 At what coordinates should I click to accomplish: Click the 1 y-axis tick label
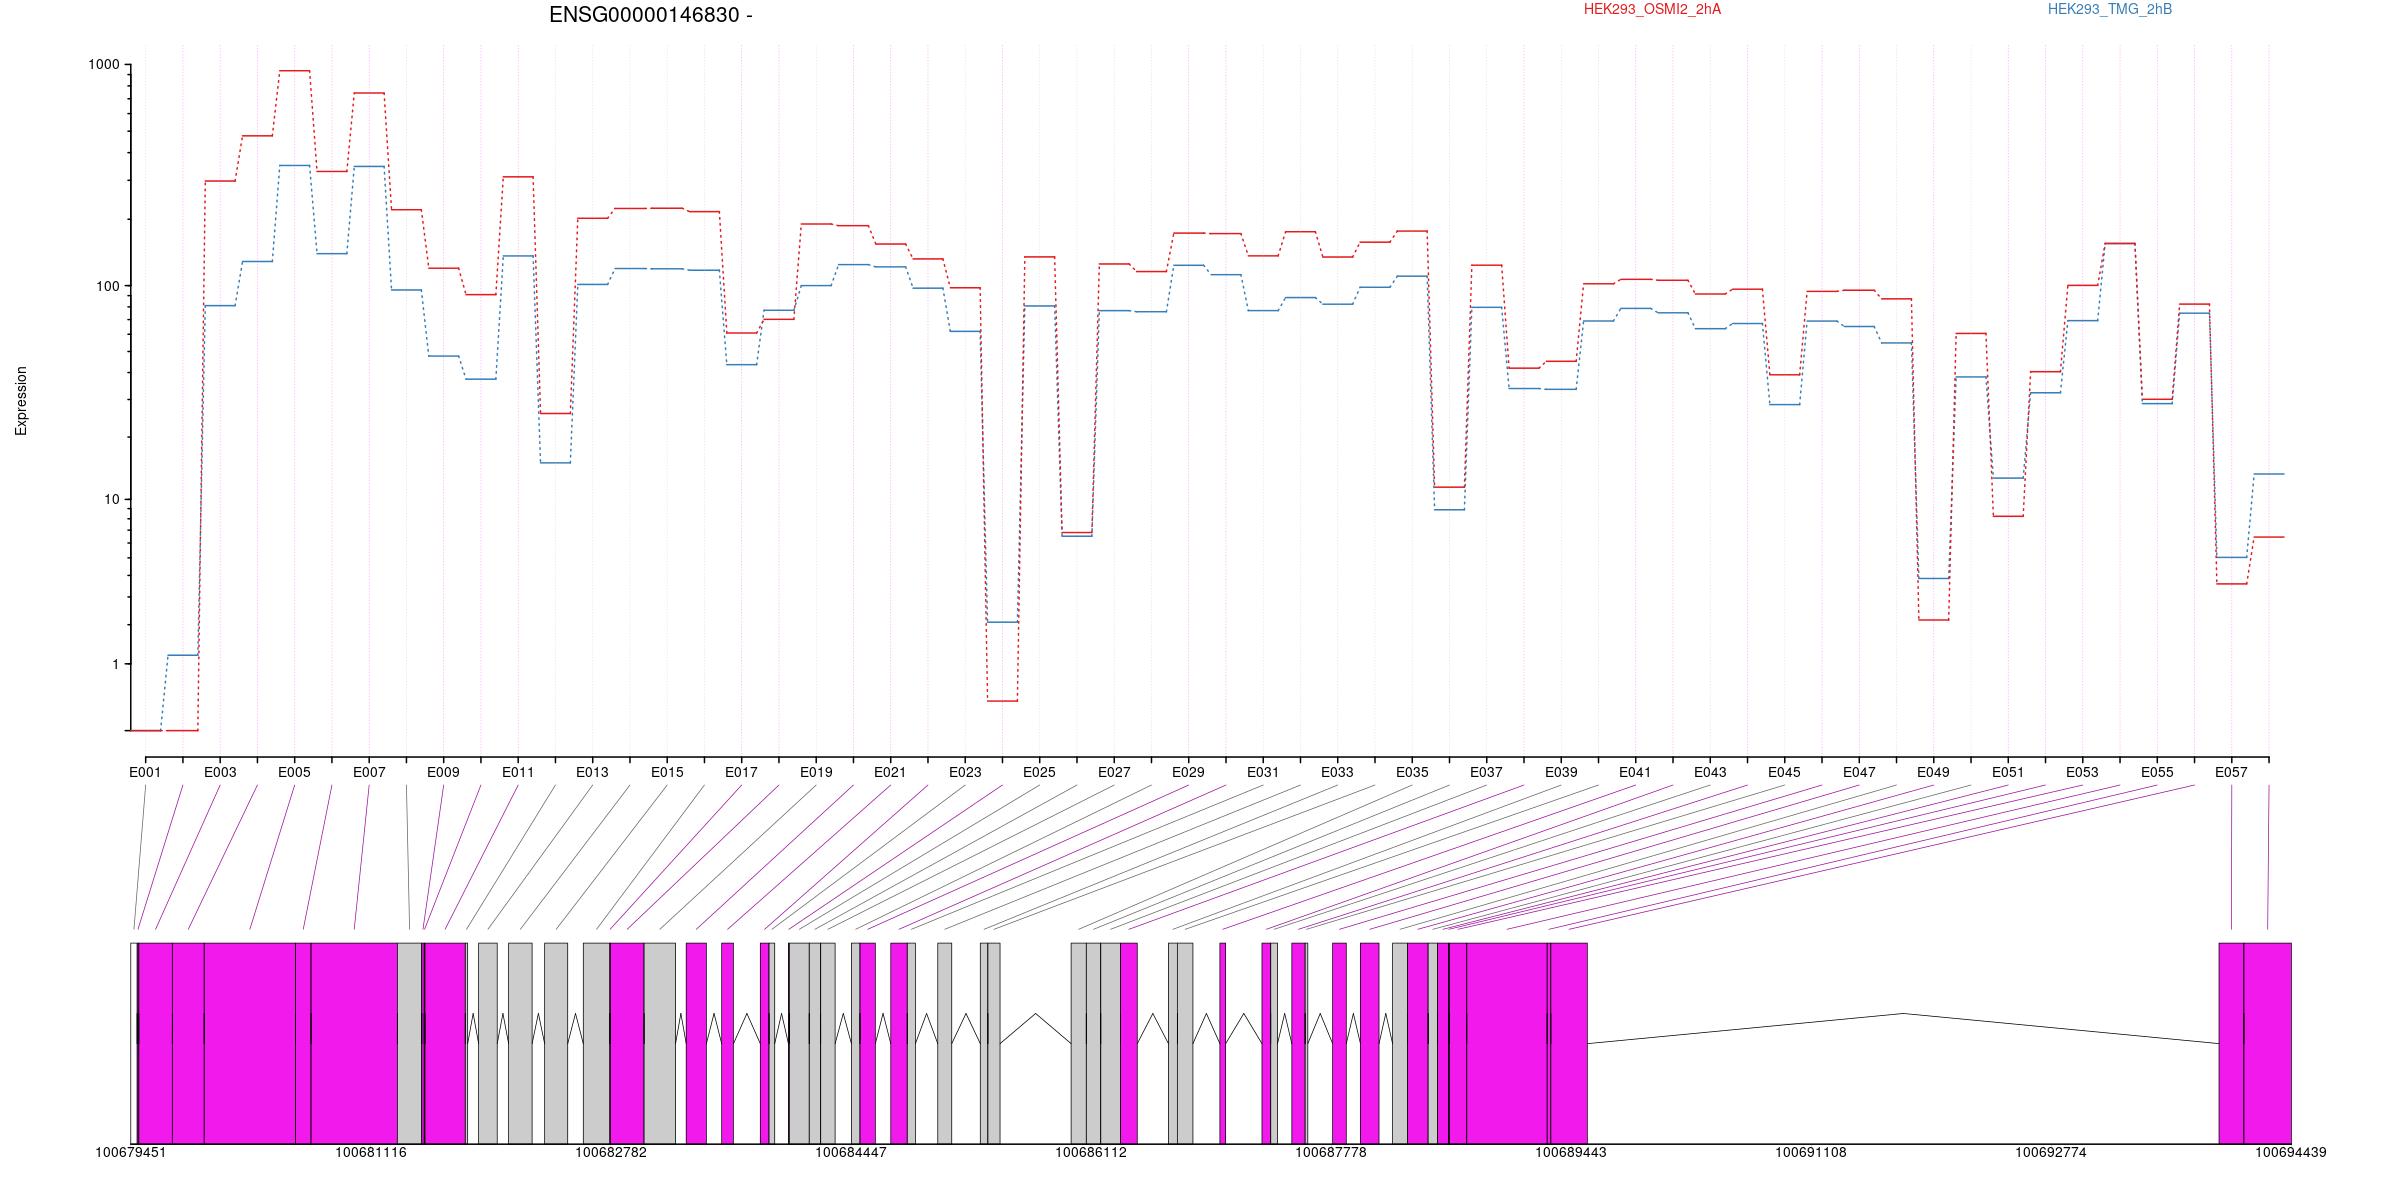116,665
